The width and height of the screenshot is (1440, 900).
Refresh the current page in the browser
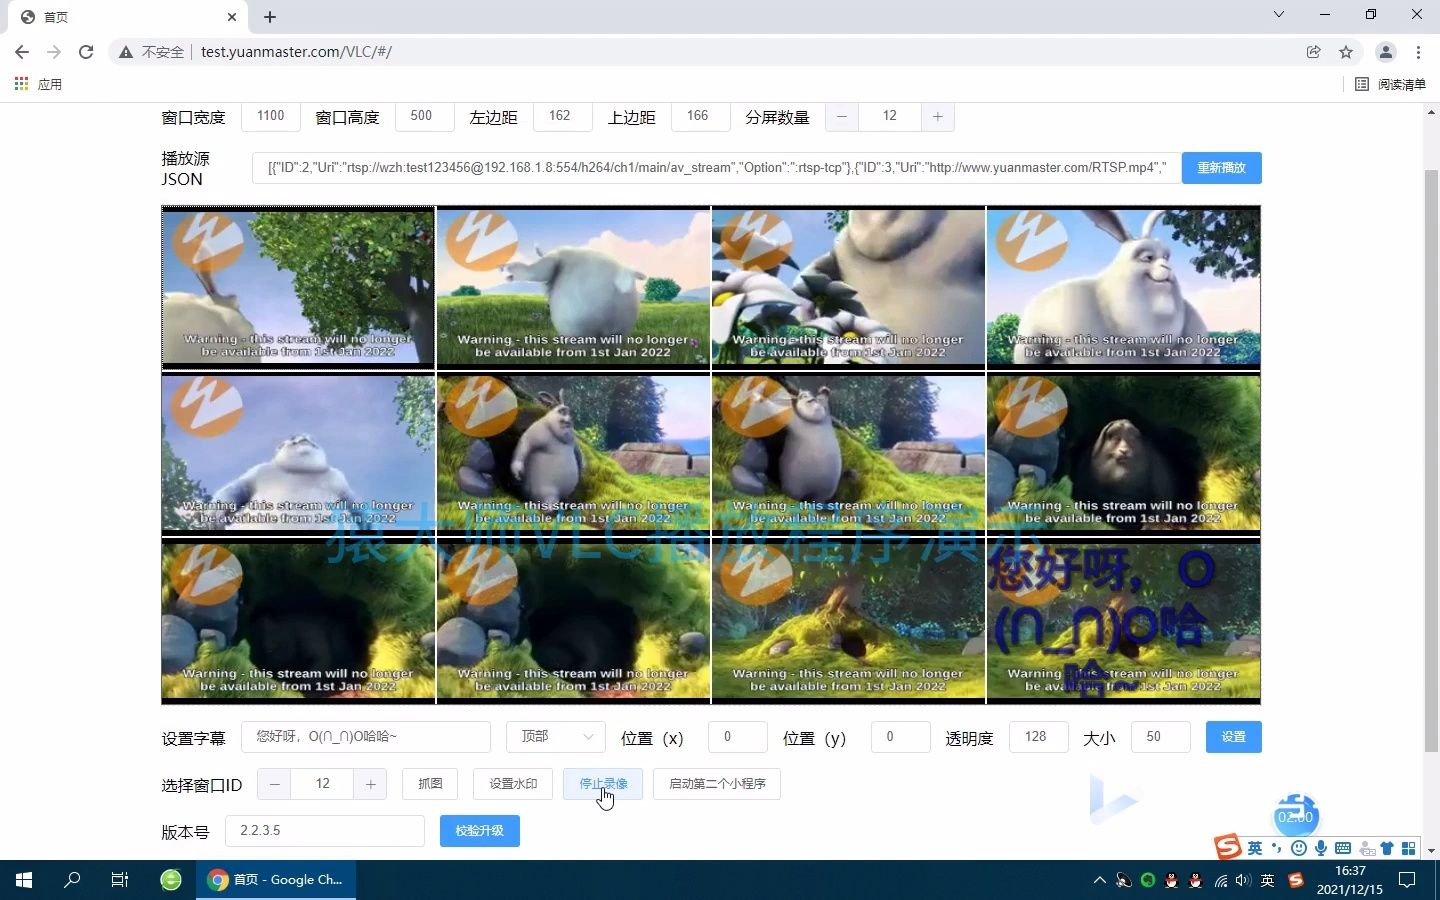(86, 52)
